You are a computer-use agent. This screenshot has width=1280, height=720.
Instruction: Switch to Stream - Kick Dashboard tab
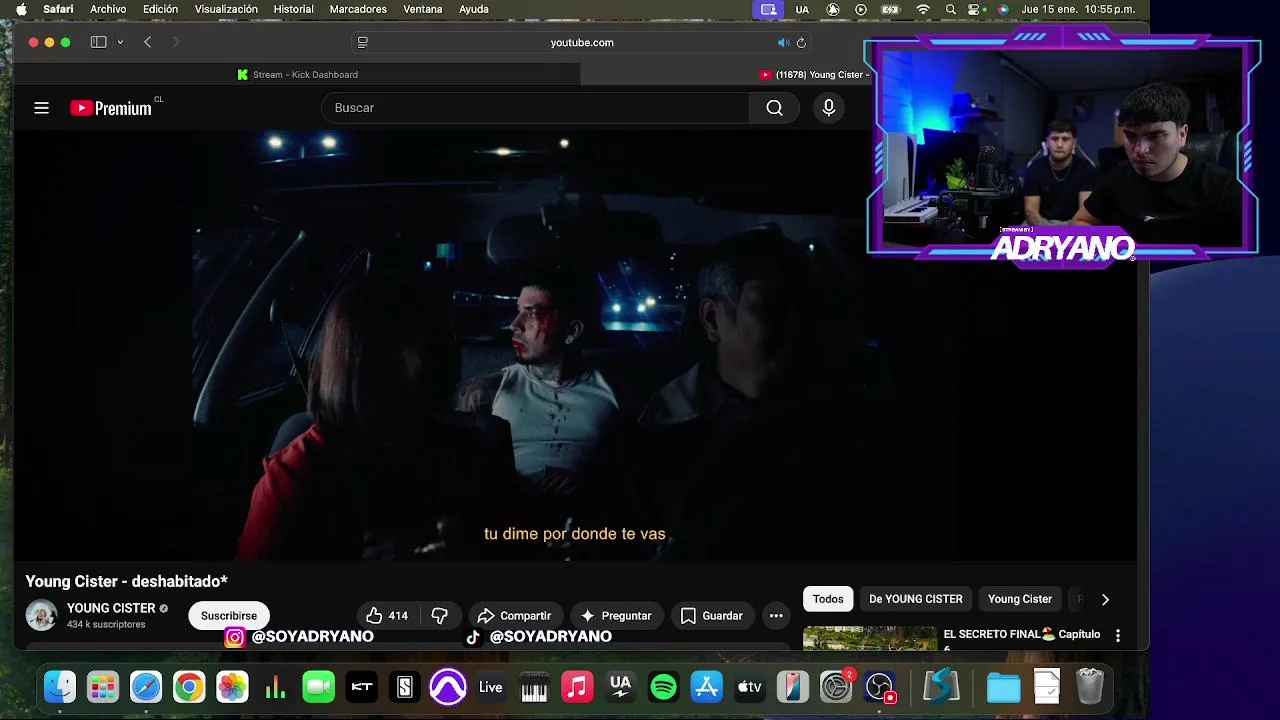point(297,75)
